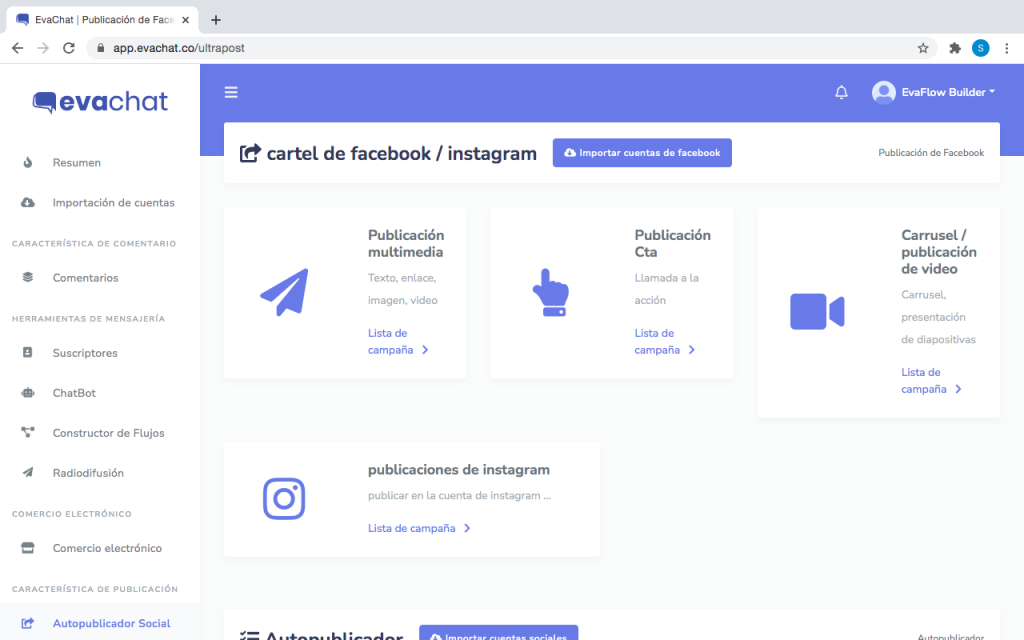Click the notification bell icon
1024x640 pixels.
(841, 92)
